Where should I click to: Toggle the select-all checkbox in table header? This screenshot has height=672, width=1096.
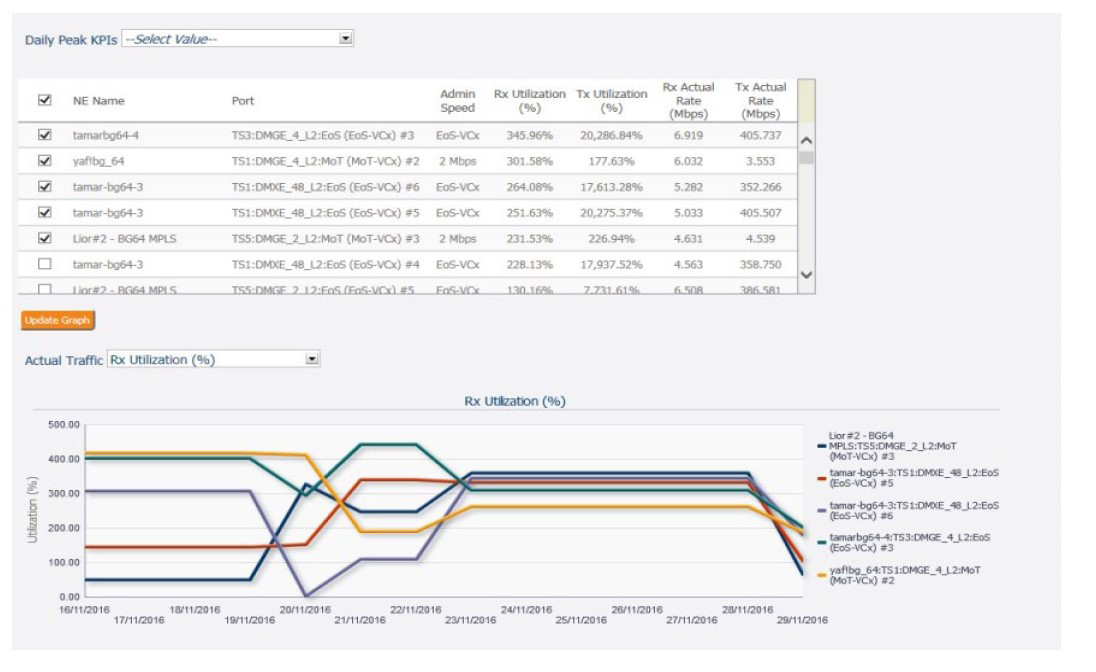tap(45, 100)
